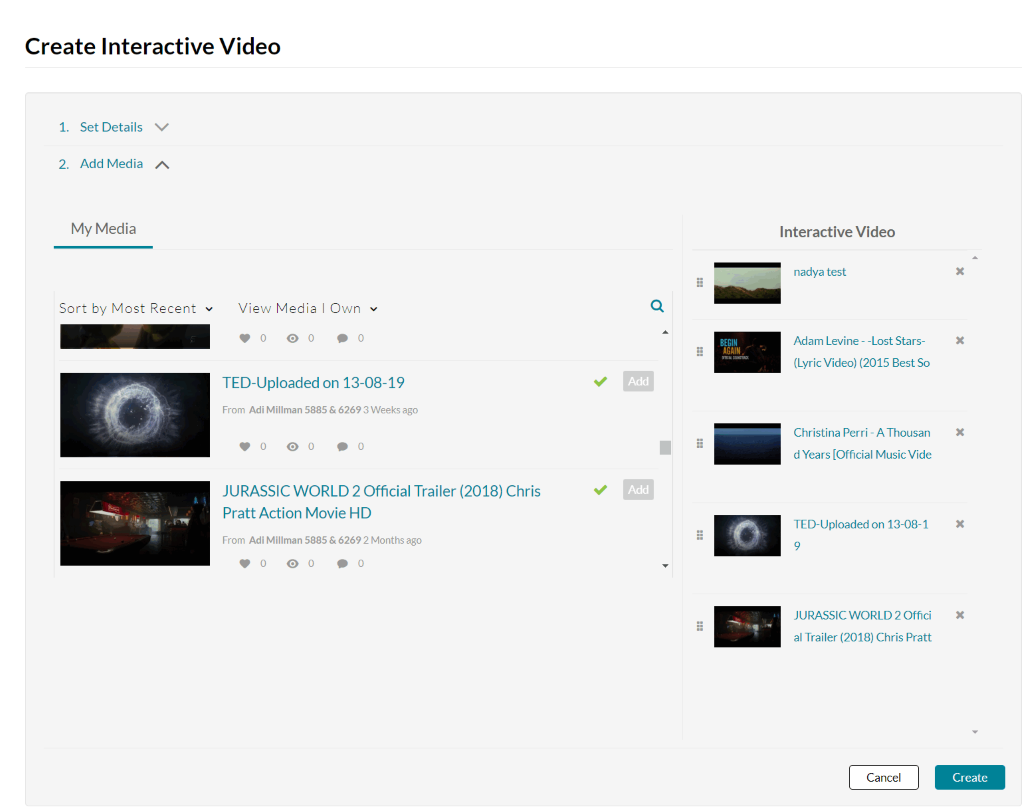The image size is (1024, 809).
Task: Open step 1 Set Details
Action: pyautogui.click(x=111, y=127)
